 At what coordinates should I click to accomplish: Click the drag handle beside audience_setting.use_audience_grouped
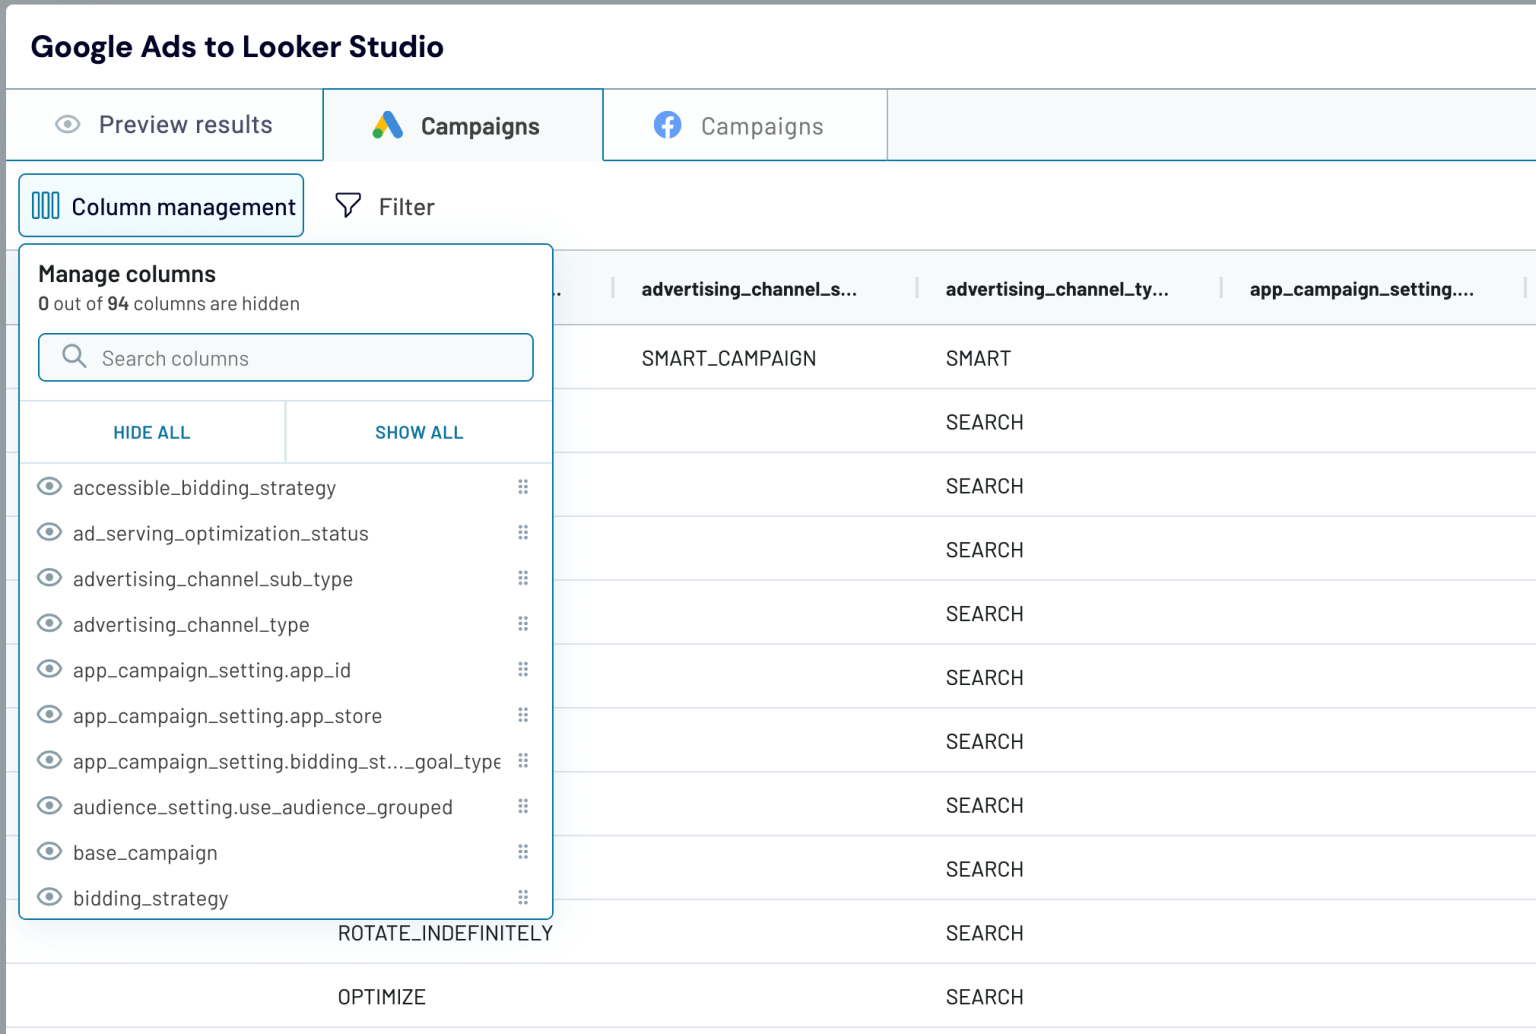click(523, 806)
